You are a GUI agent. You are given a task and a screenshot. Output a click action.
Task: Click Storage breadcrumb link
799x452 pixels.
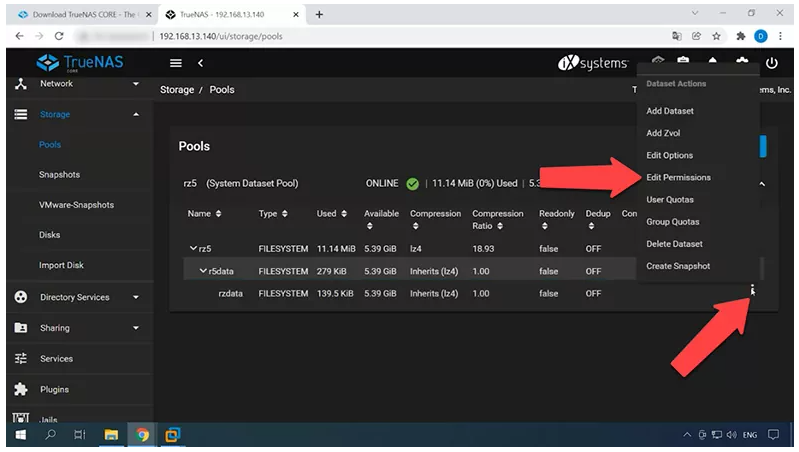(x=177, y=90)
